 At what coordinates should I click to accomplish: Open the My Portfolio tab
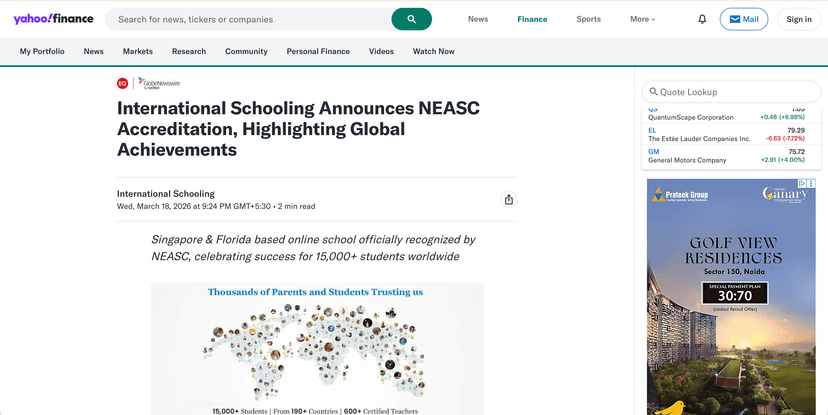pyautogui.click(x=42, y=51)
